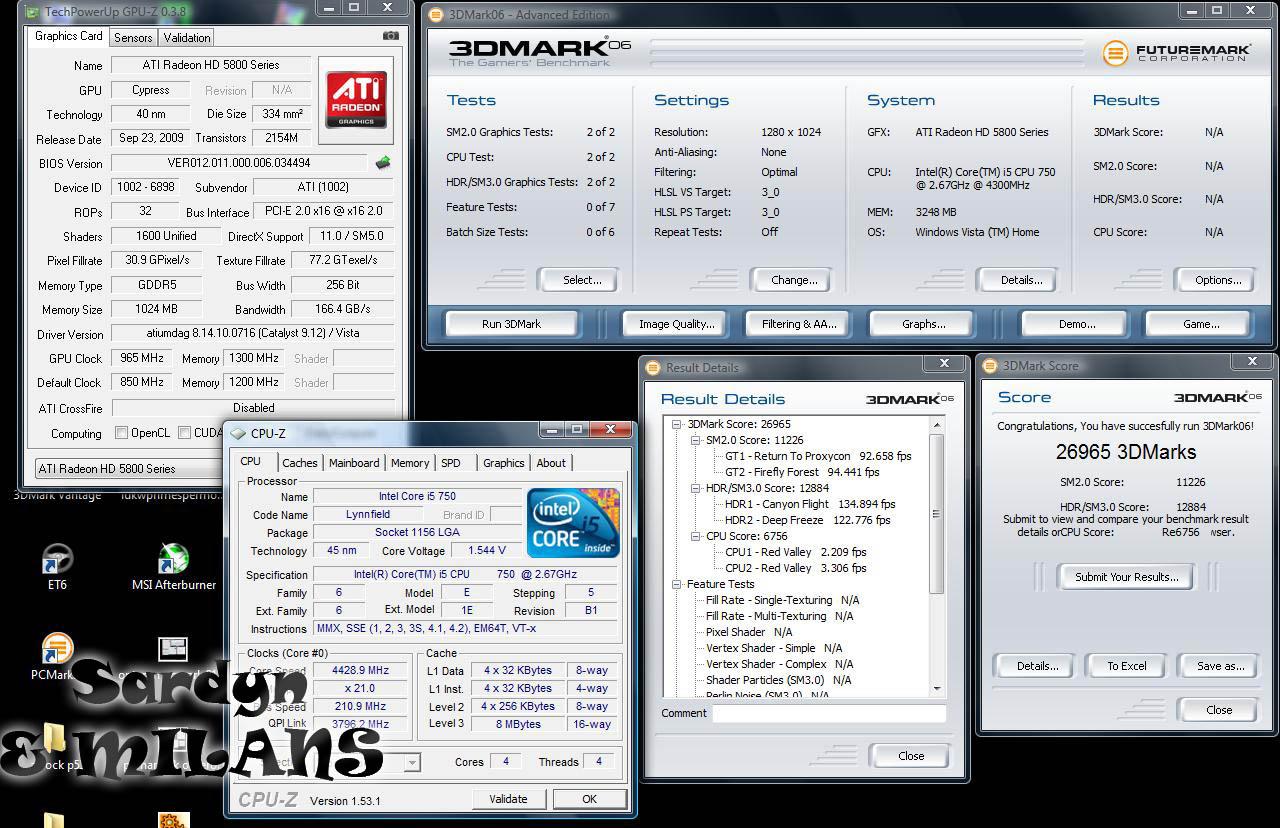The height and width of the screenshot is (828, 1280).
Task: Click Close button in Result Details window
Action: 910,756
